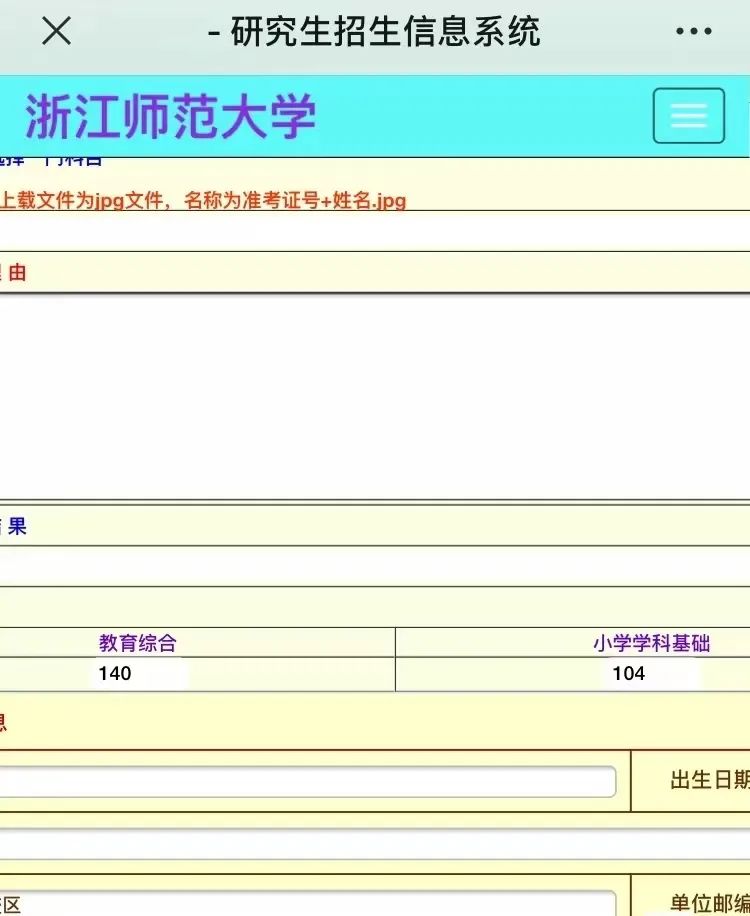
Task: Click the white row below the upload instruction
Action: coord(375,230)
